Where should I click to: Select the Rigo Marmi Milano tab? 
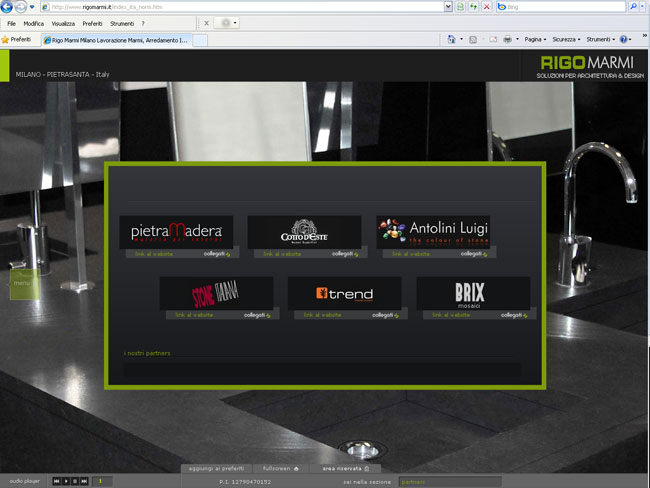point(116,40)
